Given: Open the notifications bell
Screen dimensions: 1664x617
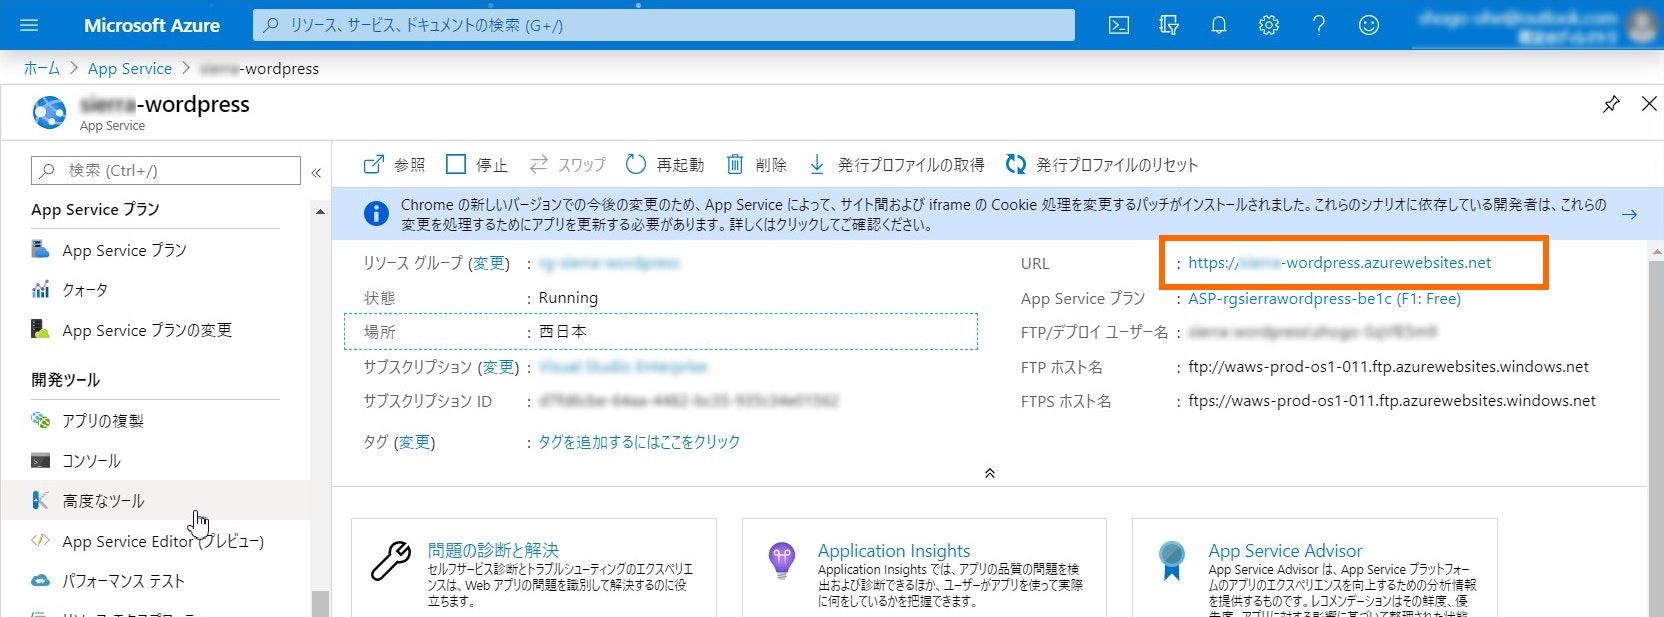Looking at the screenshot, I should (x=1219, y=25).
